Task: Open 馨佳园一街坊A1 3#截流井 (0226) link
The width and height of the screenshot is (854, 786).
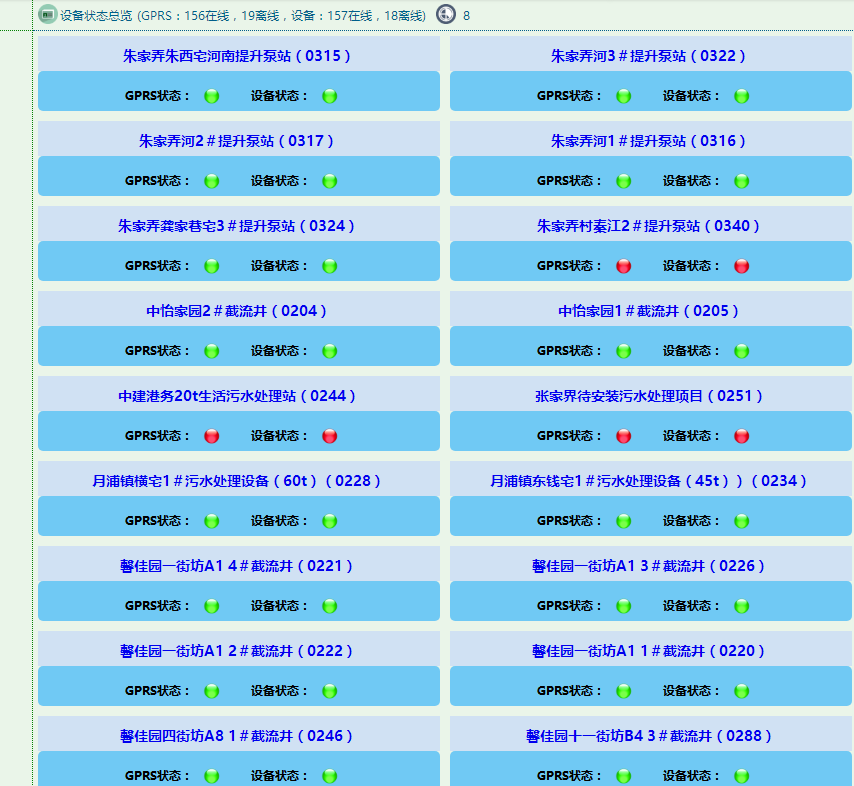Action: (648, 565)
